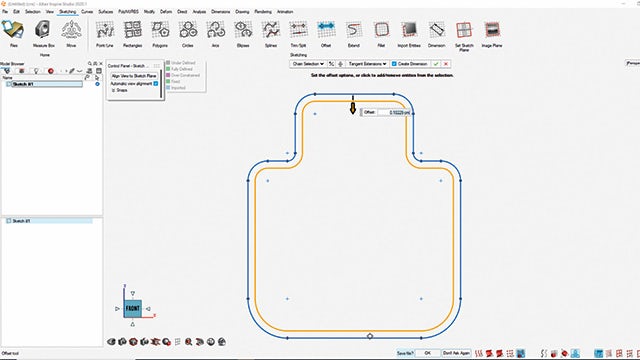Click OK on the Save file prompt

point(427,353)
